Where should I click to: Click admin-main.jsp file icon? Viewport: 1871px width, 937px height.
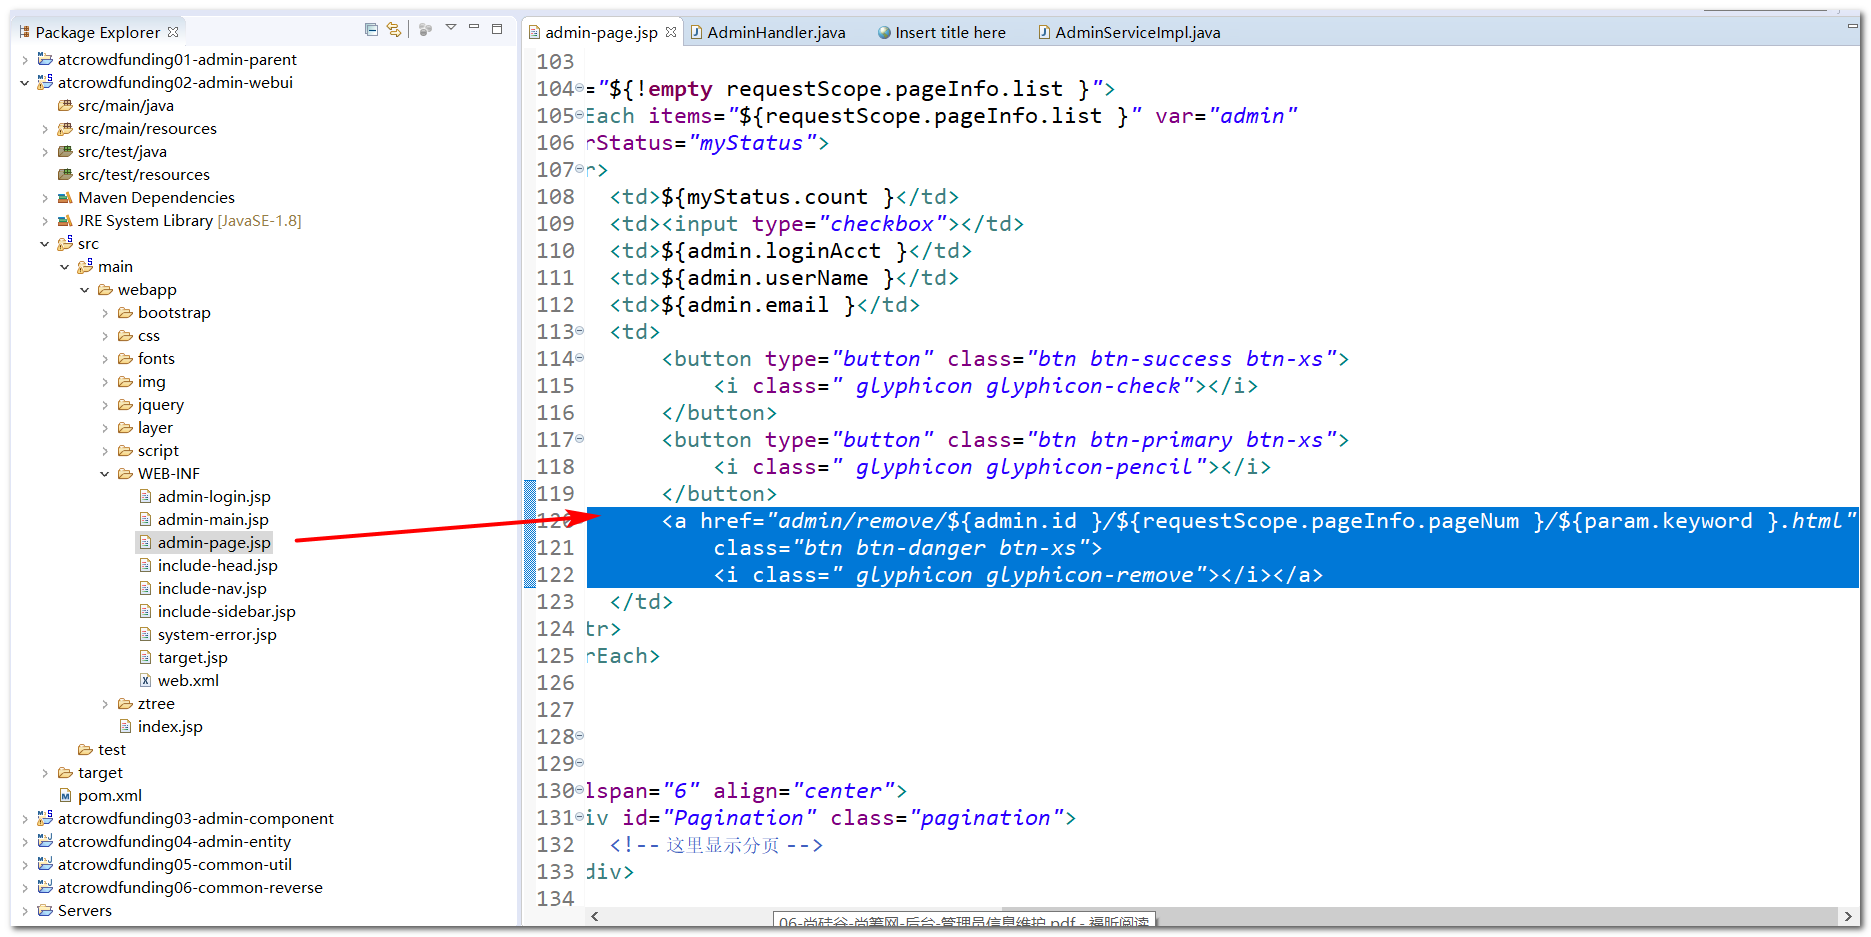click(145, 520)
